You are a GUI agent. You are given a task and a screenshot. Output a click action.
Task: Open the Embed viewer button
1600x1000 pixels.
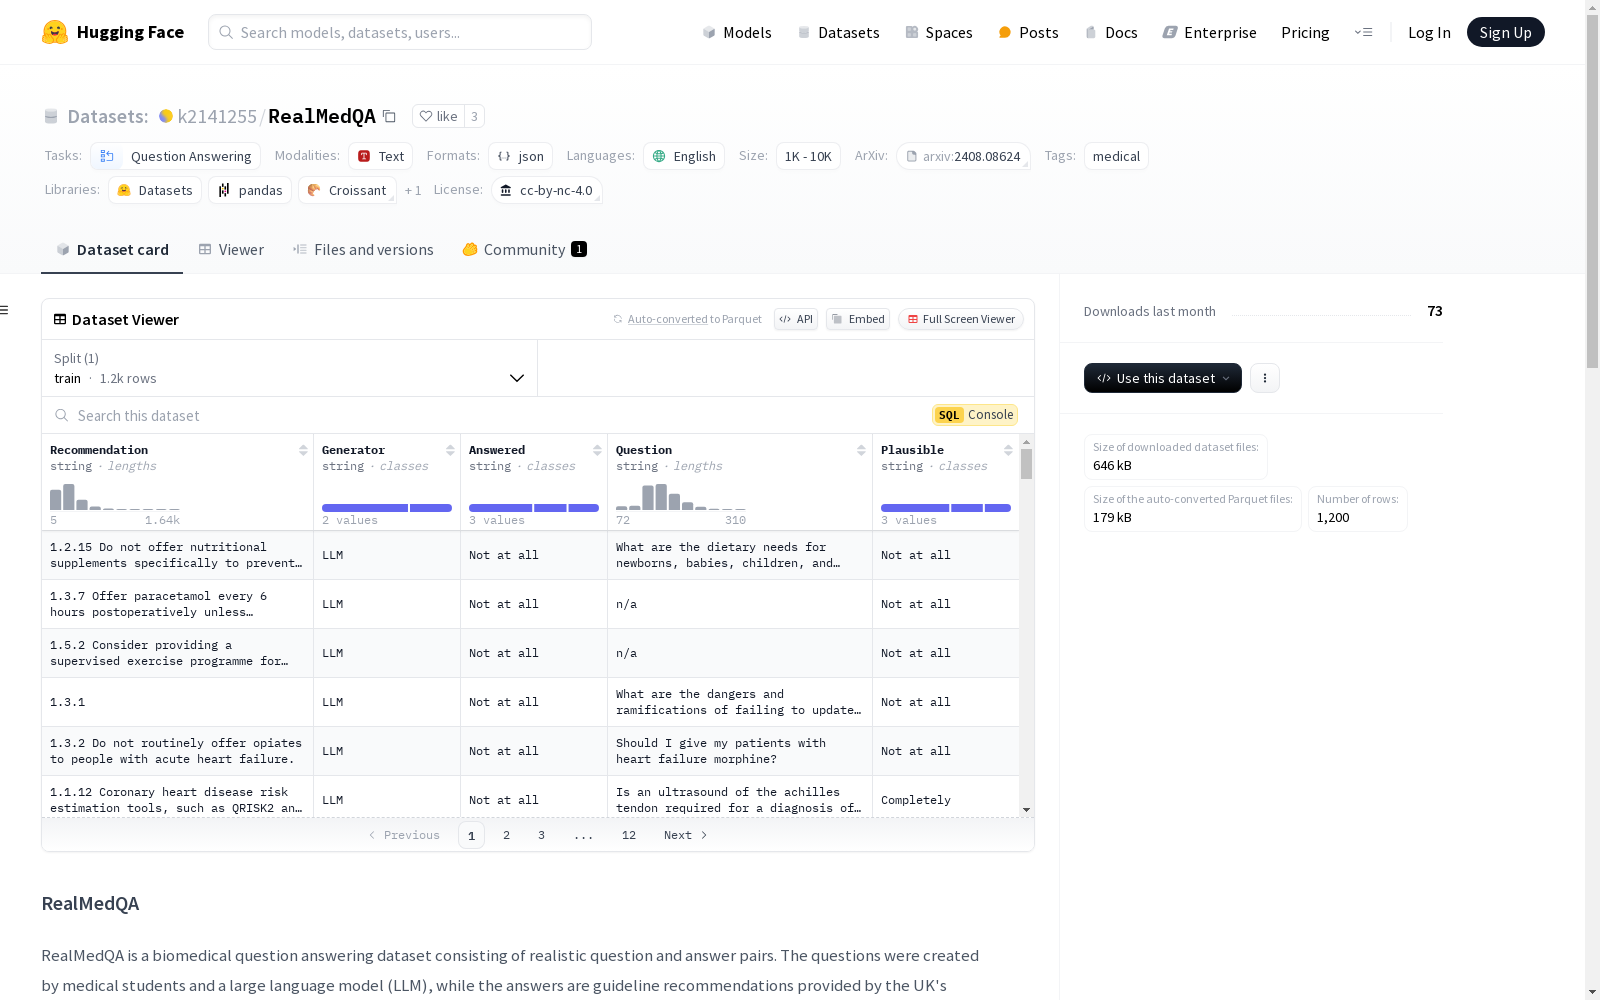coord(858,319)
